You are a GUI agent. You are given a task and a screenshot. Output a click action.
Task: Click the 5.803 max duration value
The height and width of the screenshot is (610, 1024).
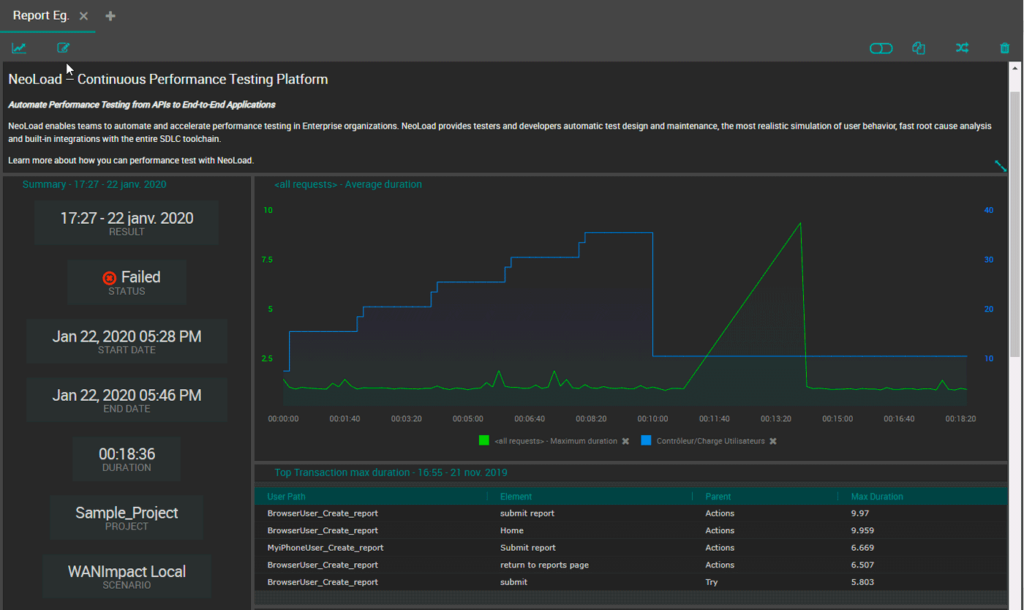coord(862,582)
